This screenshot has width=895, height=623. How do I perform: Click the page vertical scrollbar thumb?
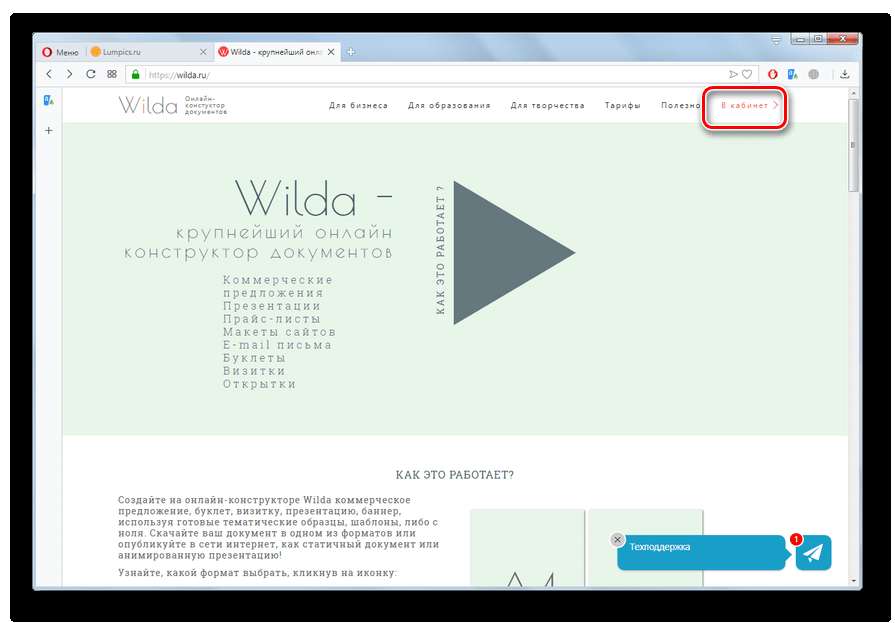[853, 146]
